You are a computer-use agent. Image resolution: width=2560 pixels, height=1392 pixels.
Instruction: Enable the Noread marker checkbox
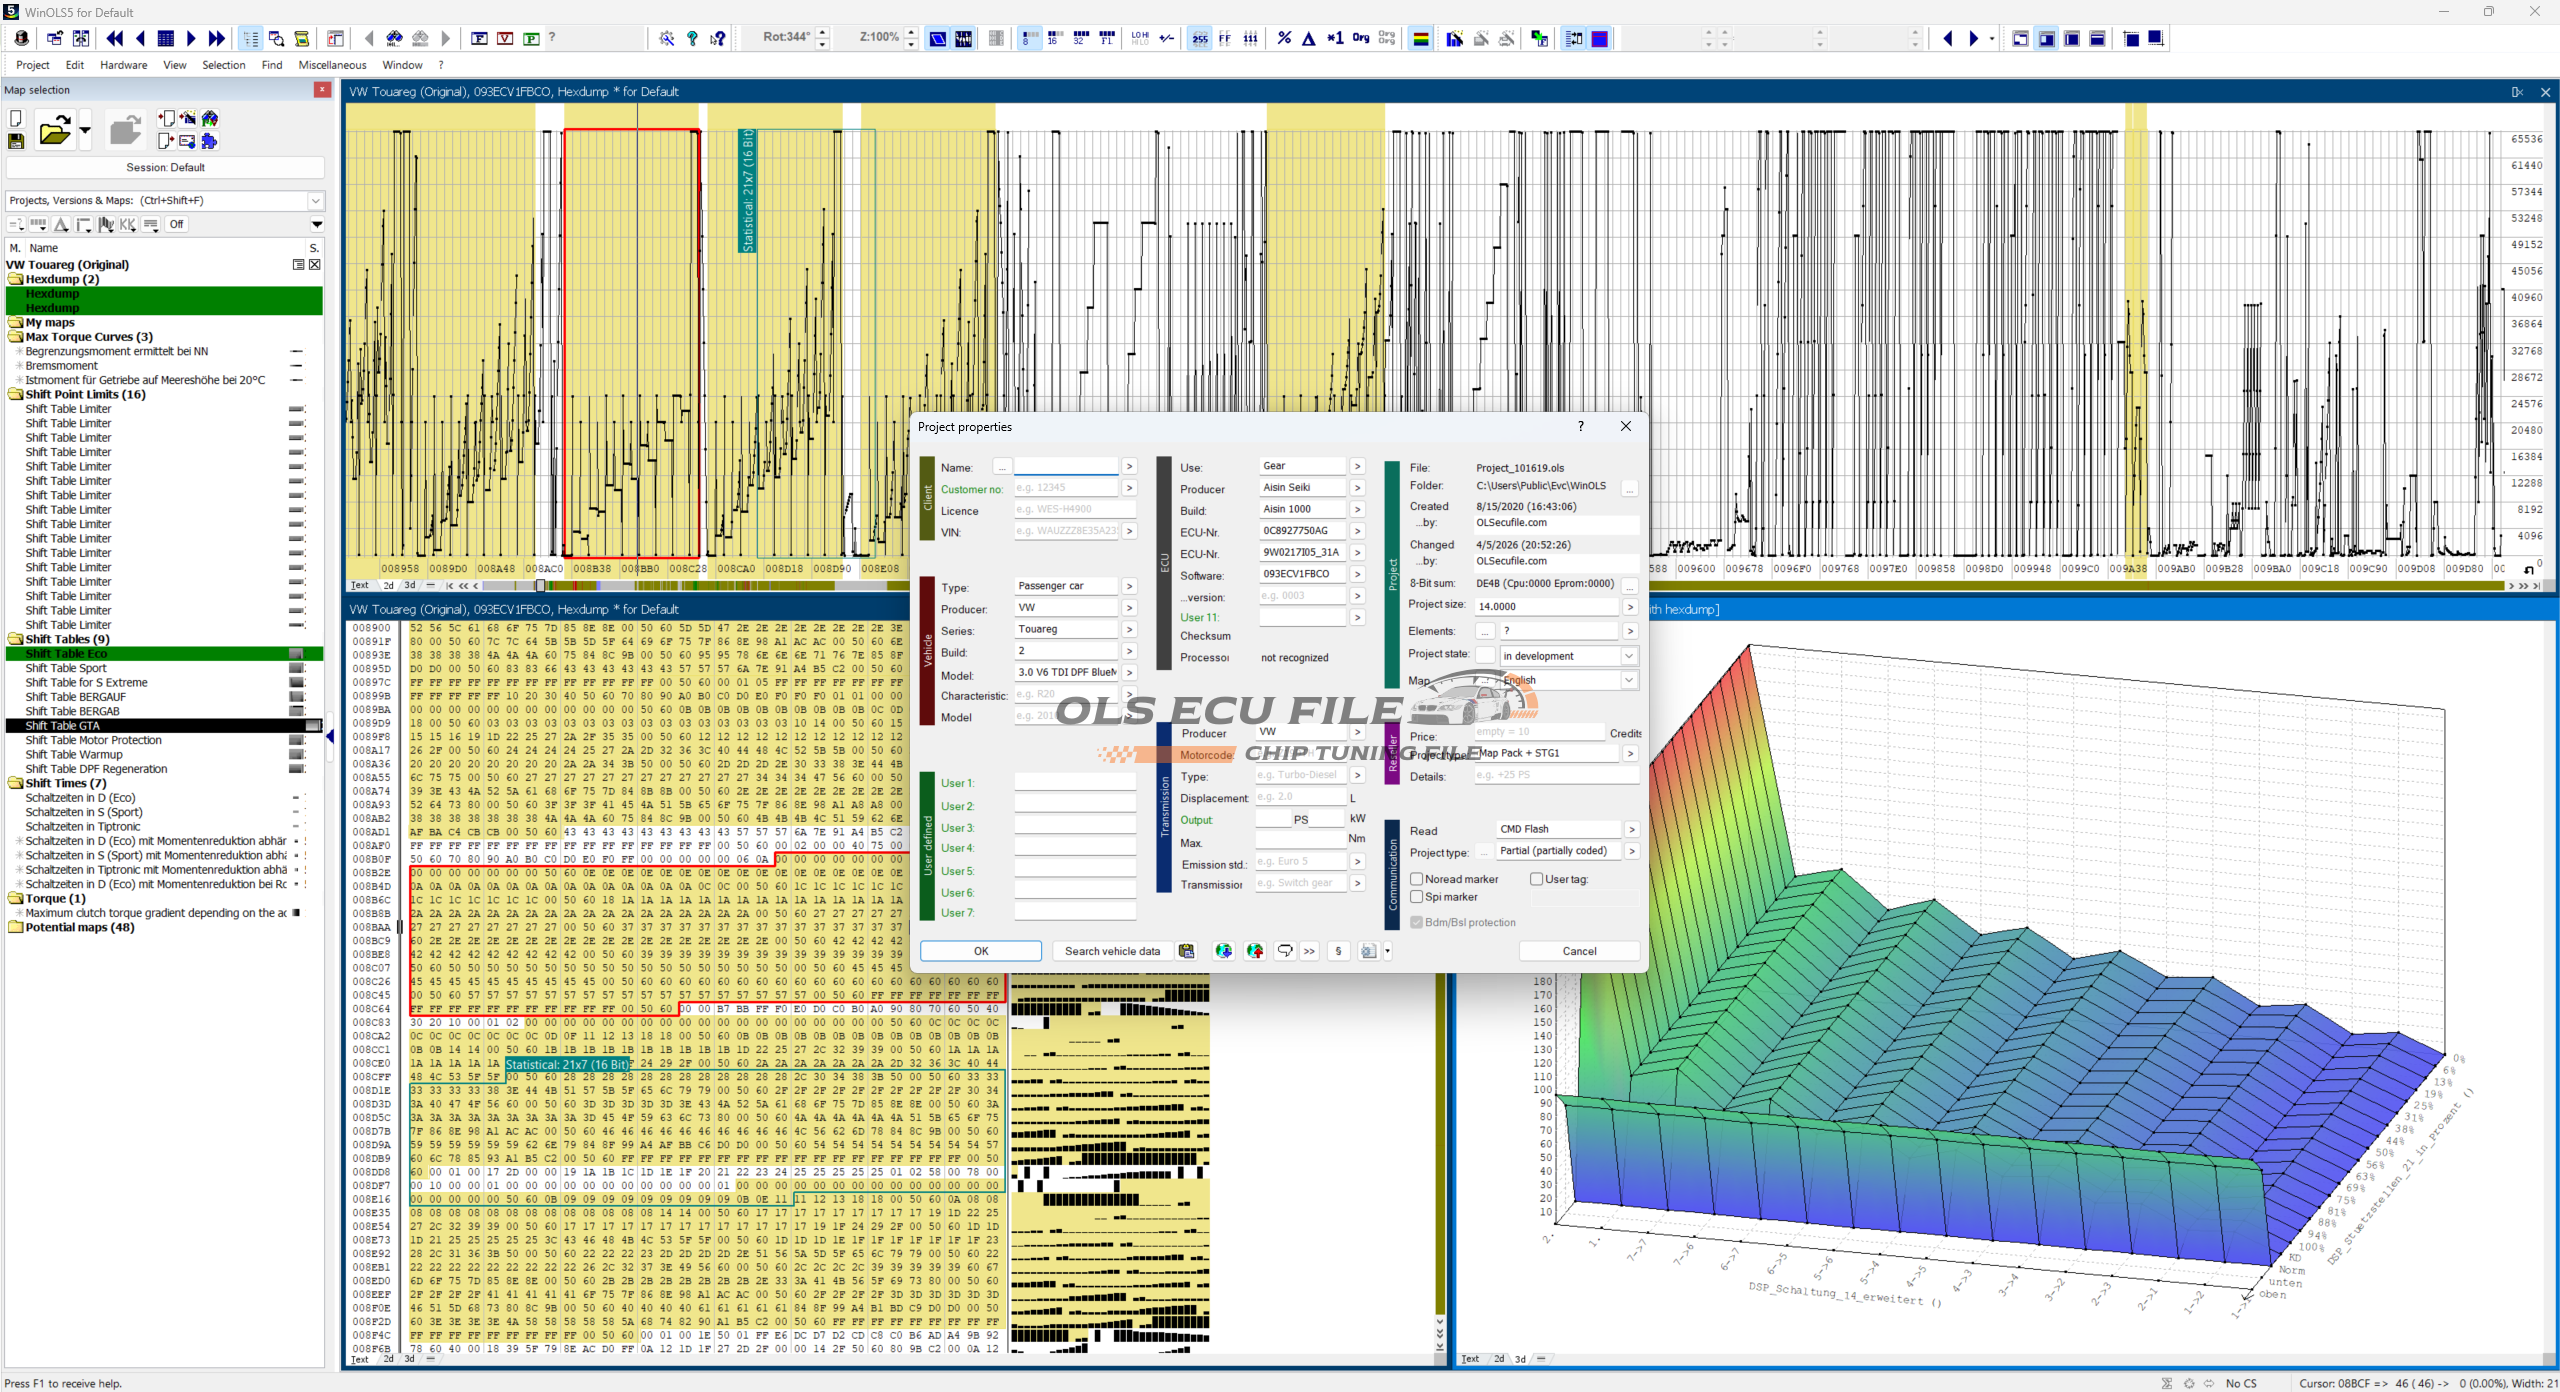point(1417,879)
